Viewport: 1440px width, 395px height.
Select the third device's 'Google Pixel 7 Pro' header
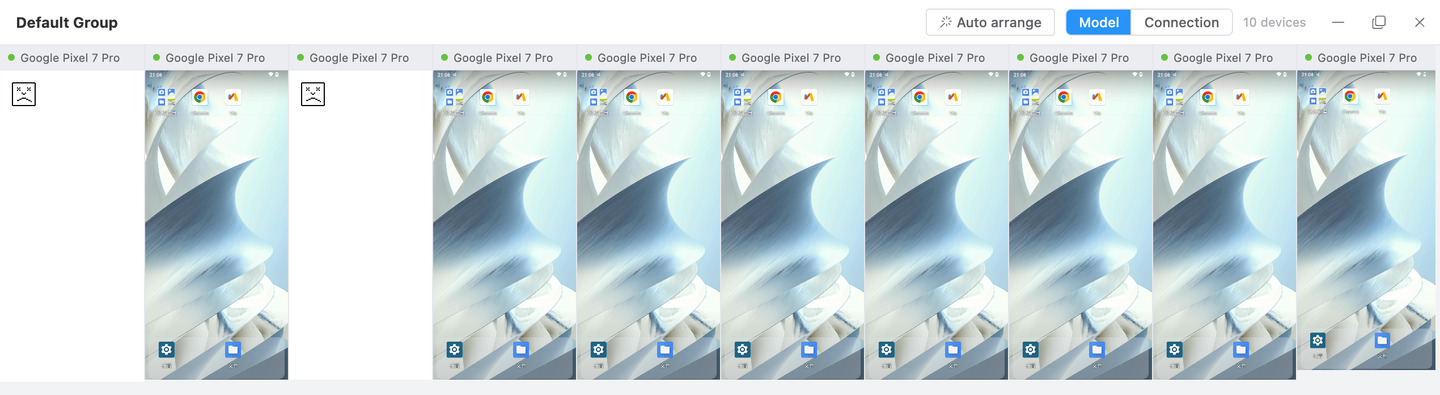[360, 58]
